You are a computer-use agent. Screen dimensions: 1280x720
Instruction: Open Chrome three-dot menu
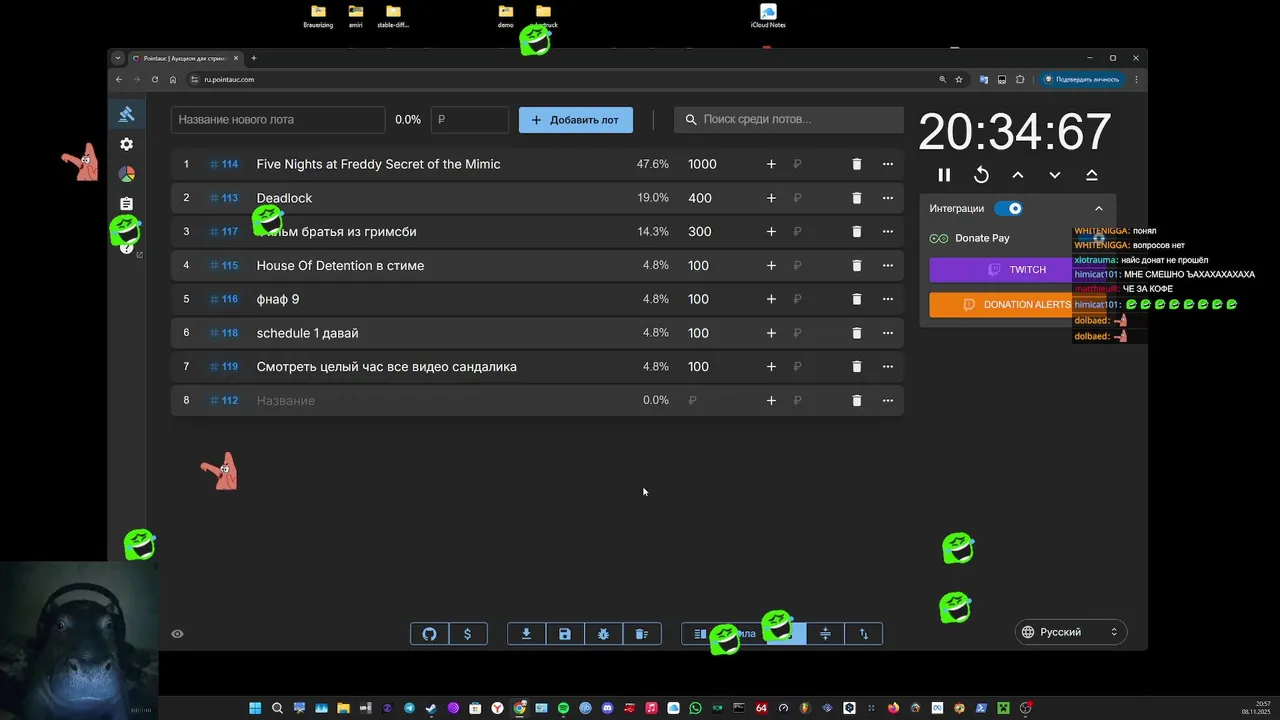pyautogui.click(x=1137, y=79)
